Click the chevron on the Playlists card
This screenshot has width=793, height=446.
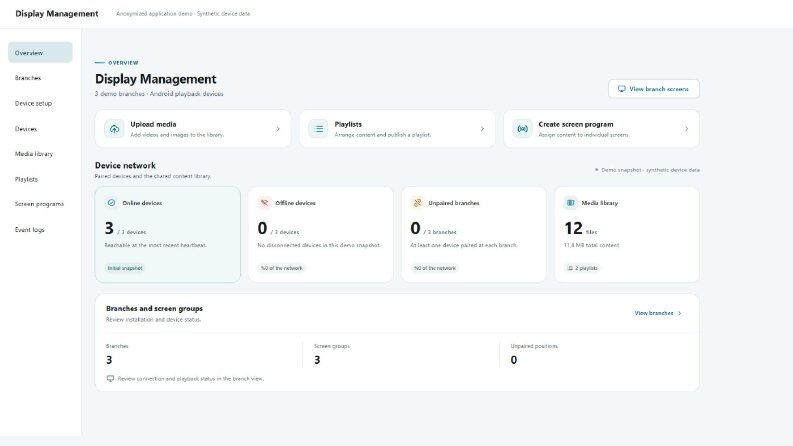click(x=482, y=129)
